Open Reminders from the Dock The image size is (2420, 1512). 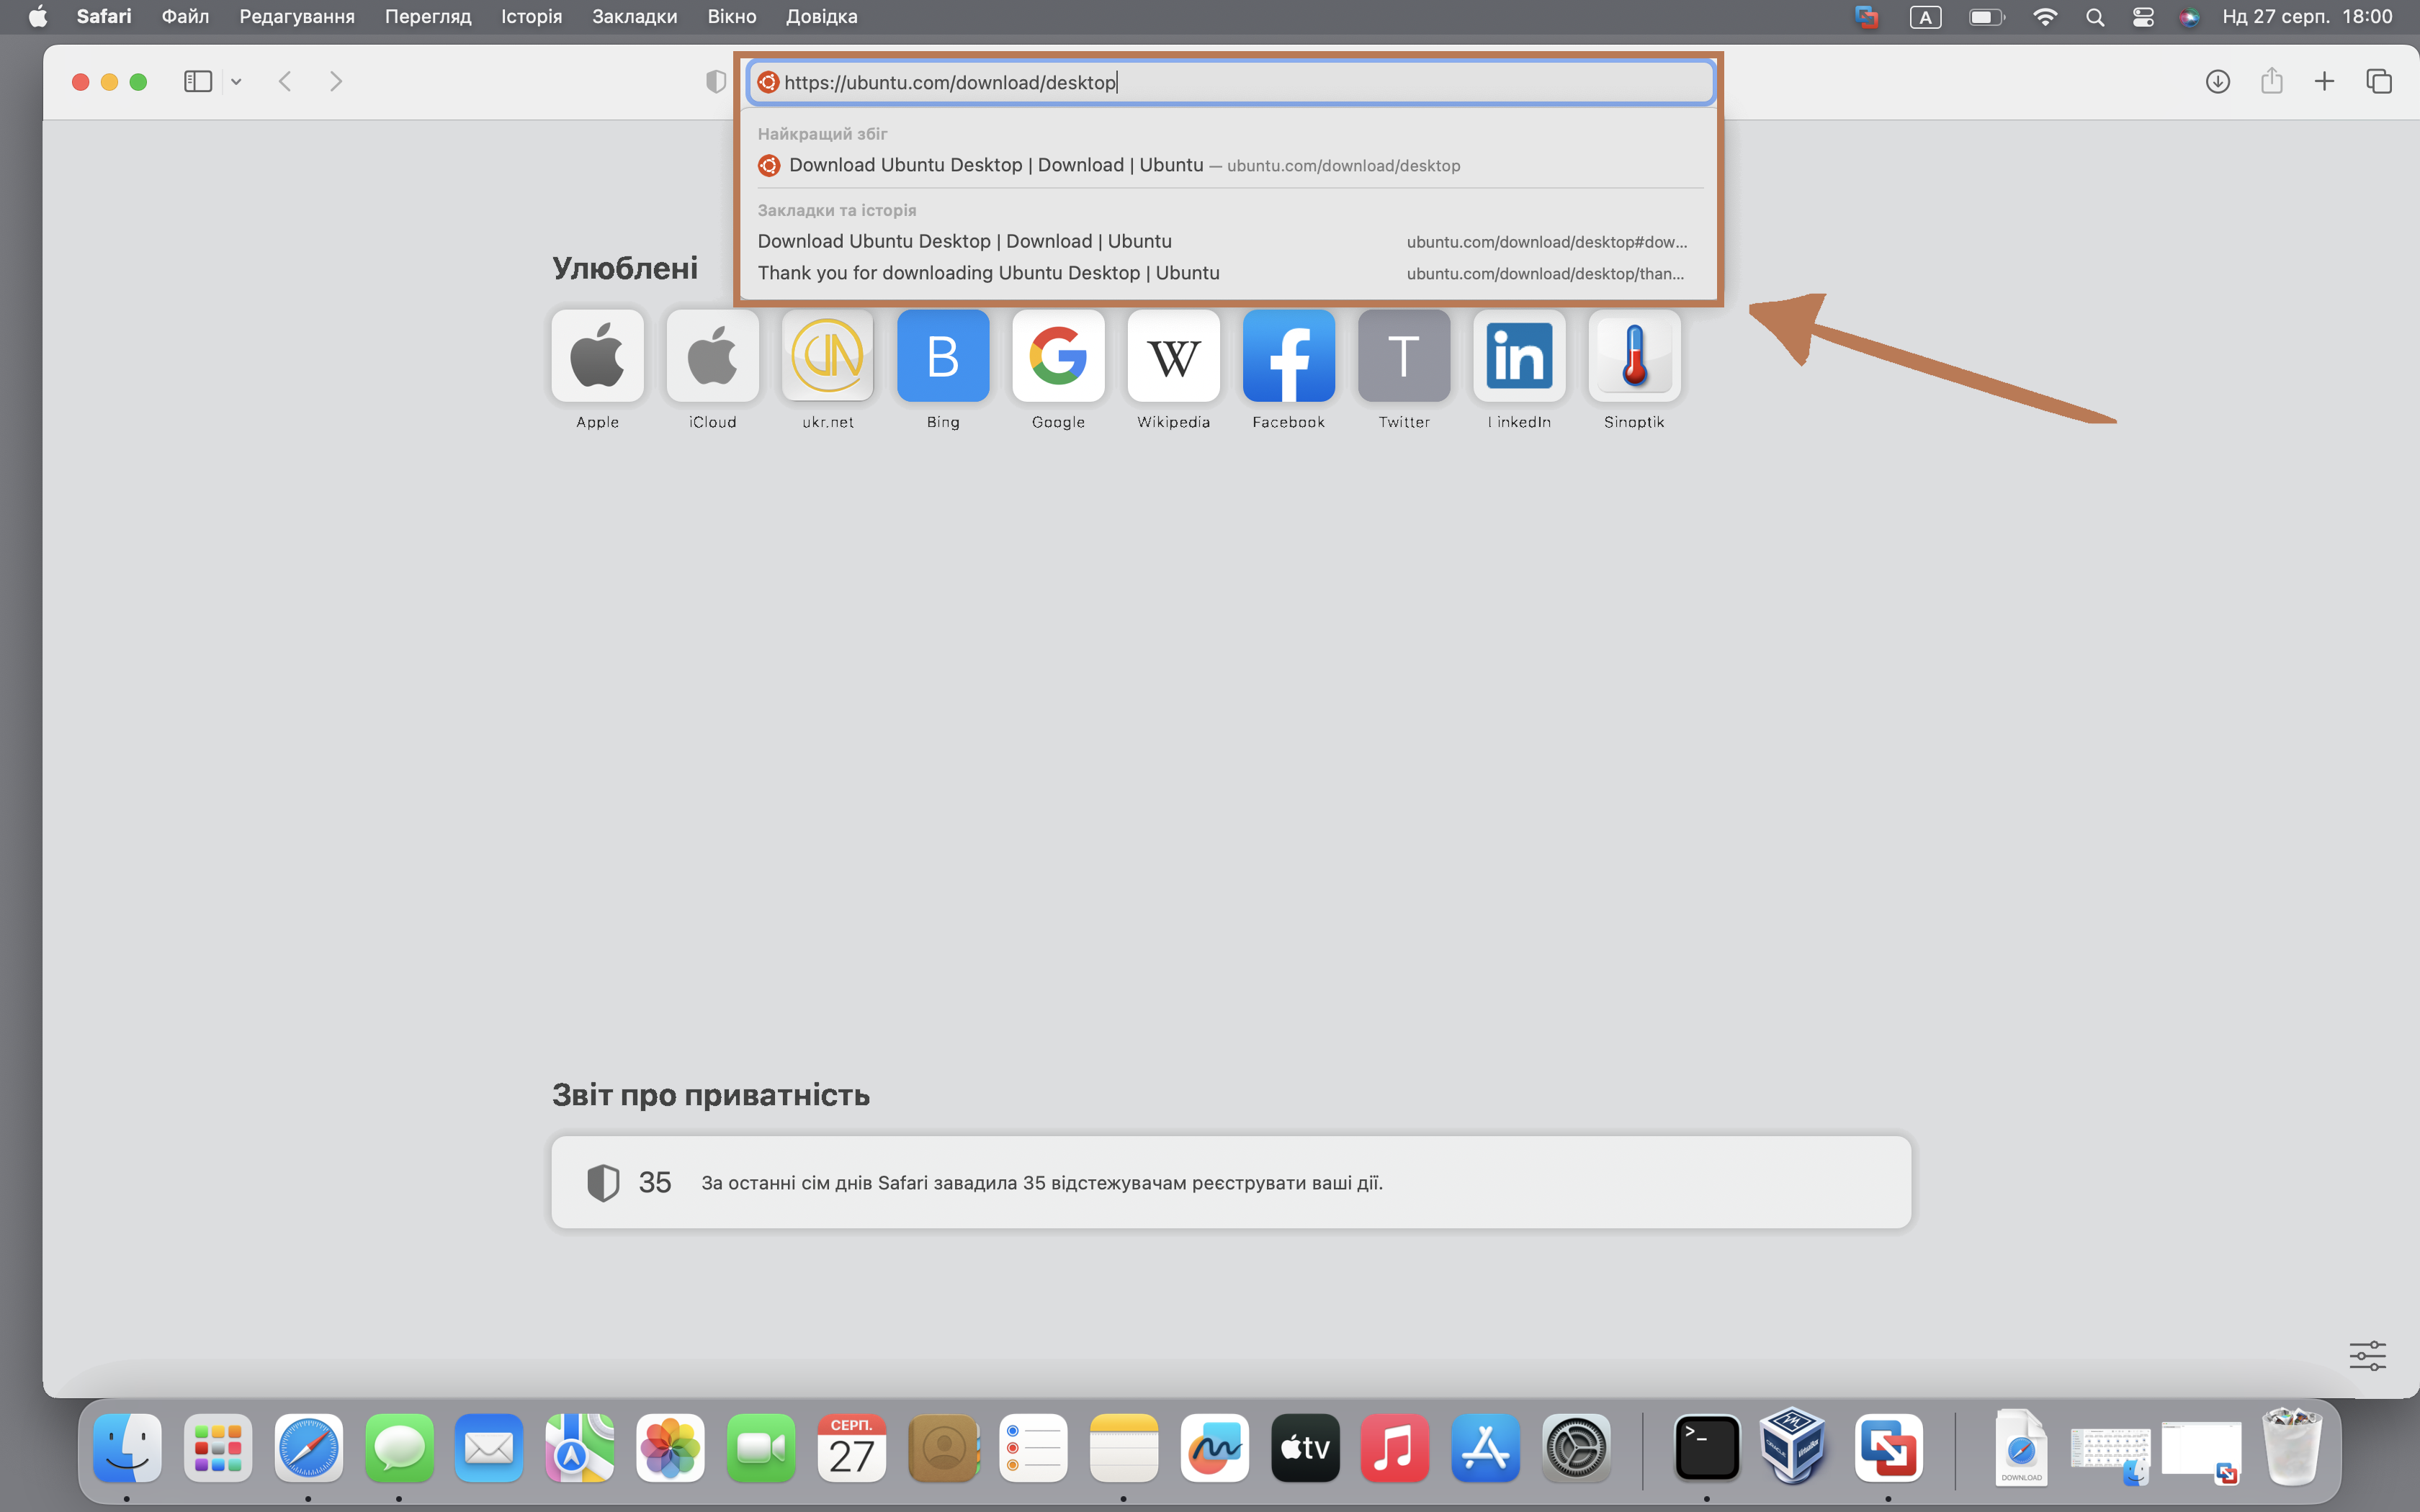pyautogui.click(x=1033, y=1447)
